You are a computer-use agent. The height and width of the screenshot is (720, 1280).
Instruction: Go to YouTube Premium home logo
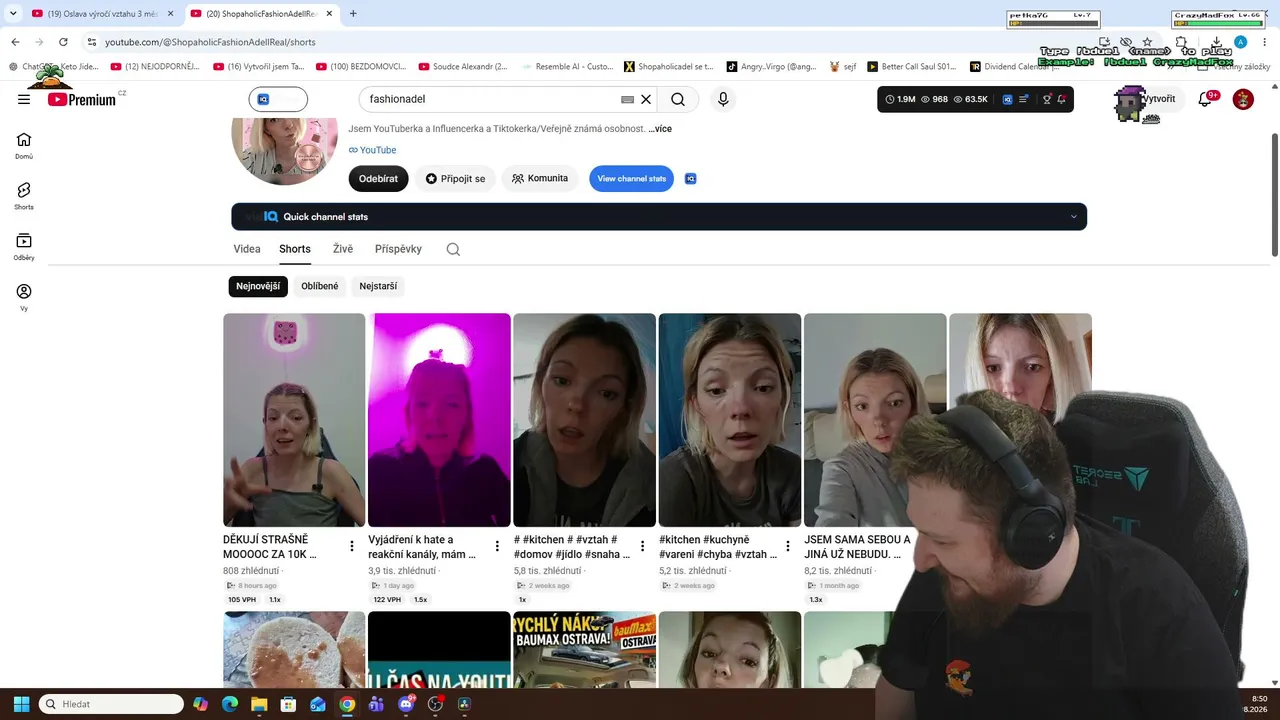[82, 99]
